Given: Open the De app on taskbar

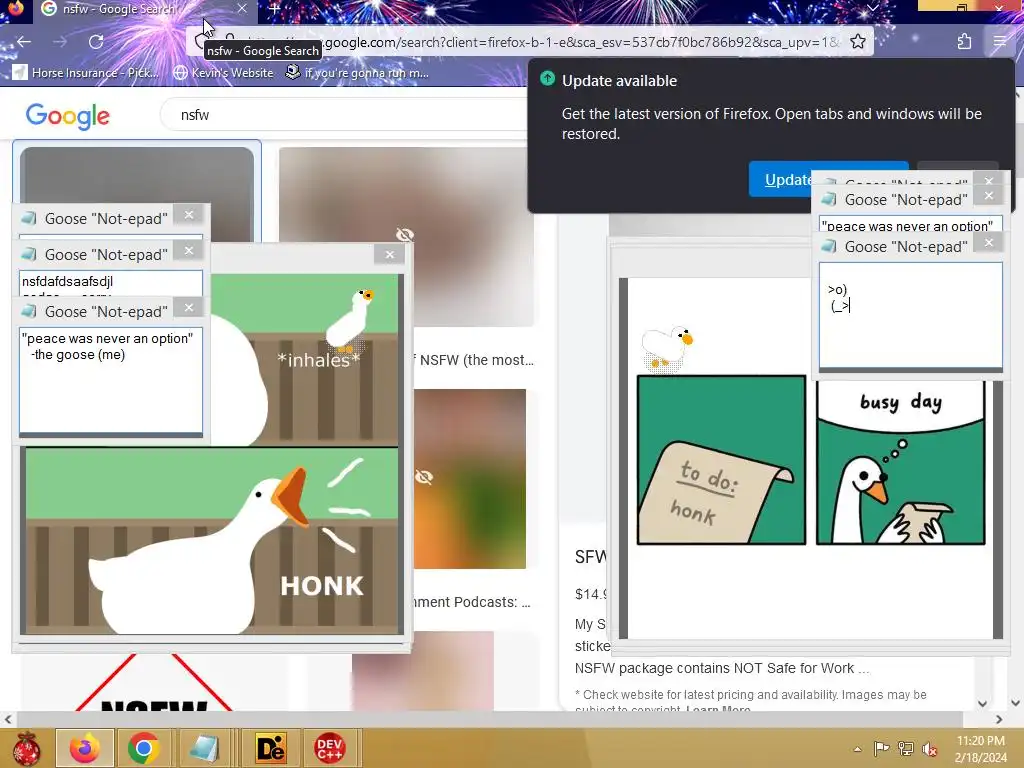Looking at the screenshot, I should pyautogui.click(x=270, y=748).
